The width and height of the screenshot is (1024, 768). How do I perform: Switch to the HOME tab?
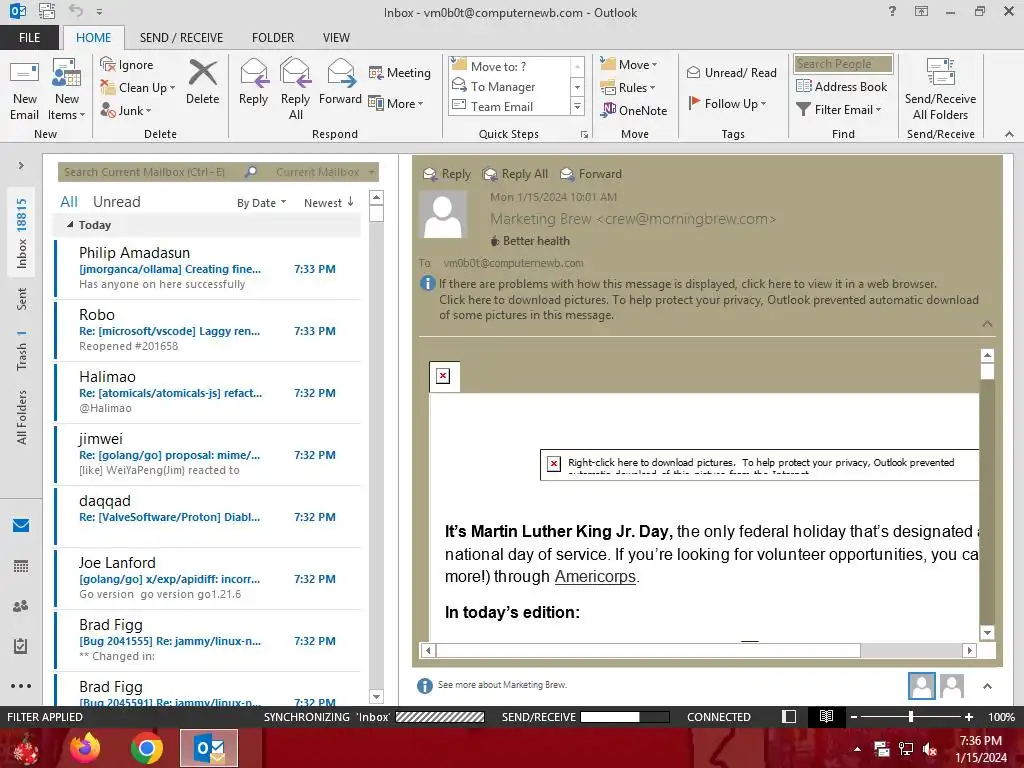(x=93, y=38)
